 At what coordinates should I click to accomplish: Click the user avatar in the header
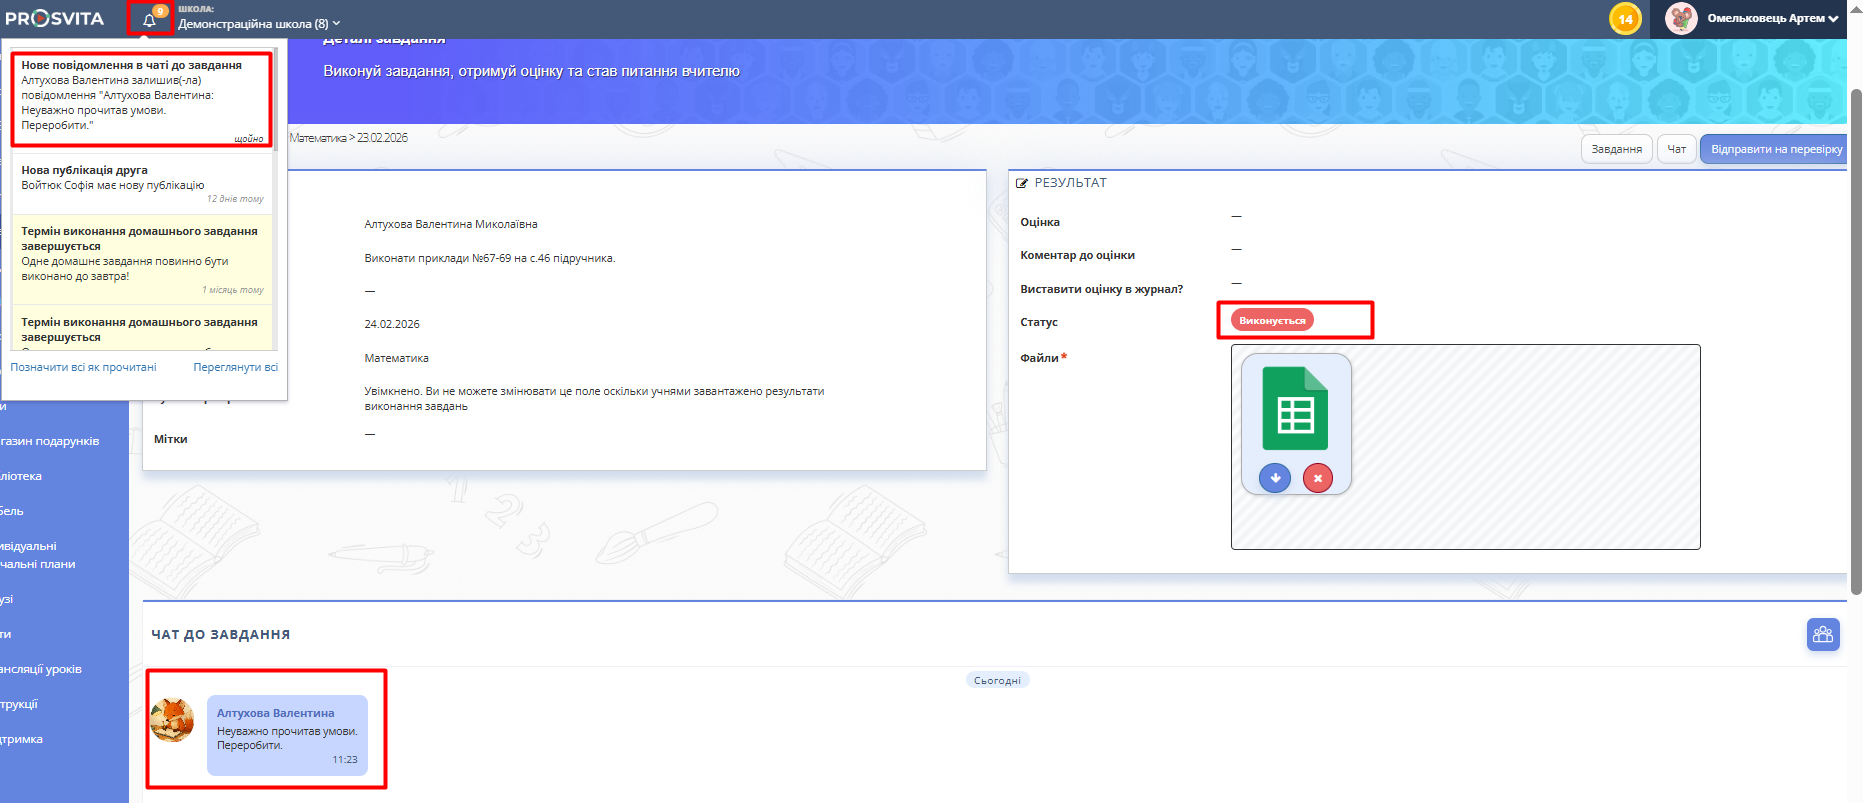pyautogui.click(x=1681, y=19)
